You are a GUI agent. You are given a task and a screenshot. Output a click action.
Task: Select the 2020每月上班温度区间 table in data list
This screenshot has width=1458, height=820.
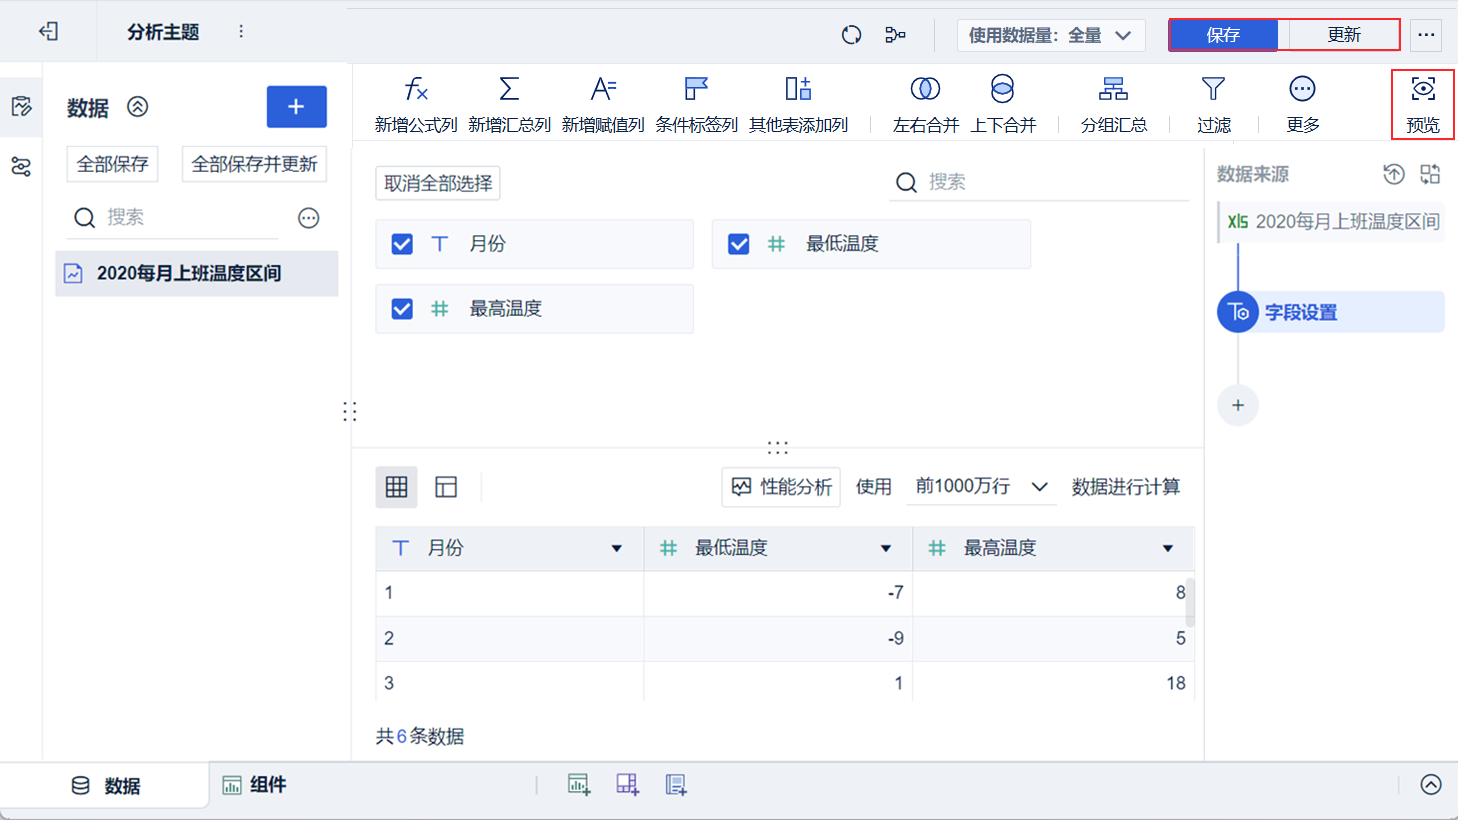pyautogui.click(x=197, y=273)
